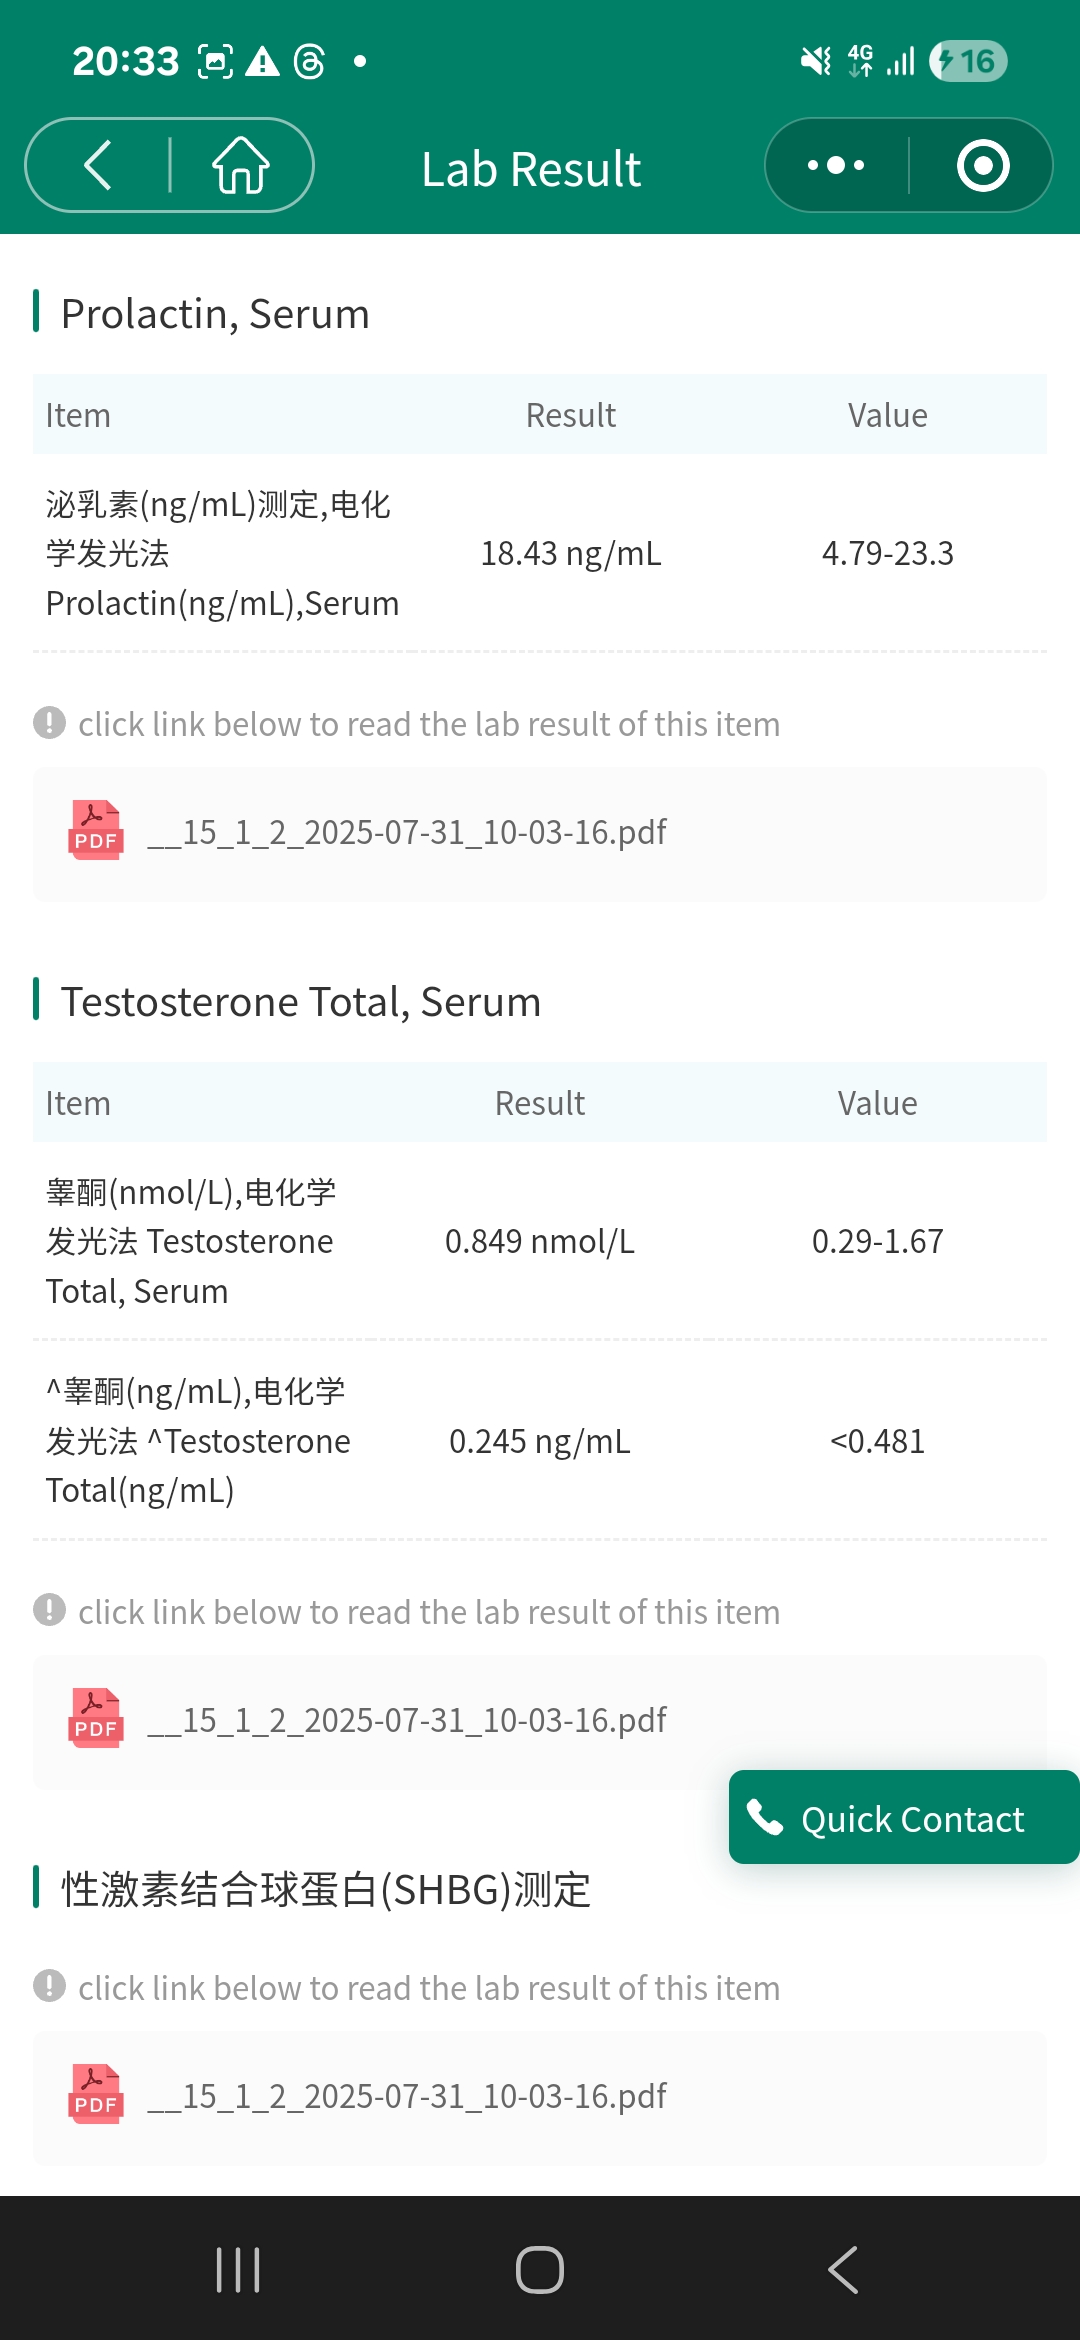Tap the info icon above Prolactin PDF
The image size is (1080, 2340).
pyautogui.click(x=49, y=722)
